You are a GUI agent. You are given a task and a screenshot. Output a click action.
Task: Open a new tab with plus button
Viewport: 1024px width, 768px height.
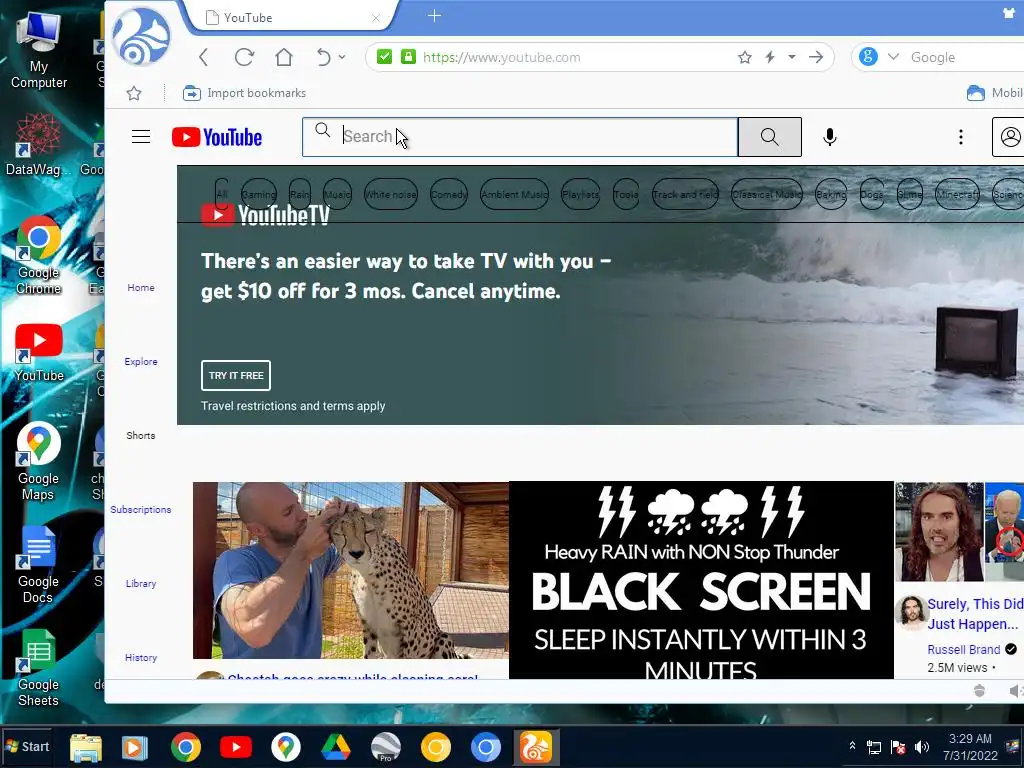[x=434, y=16]
